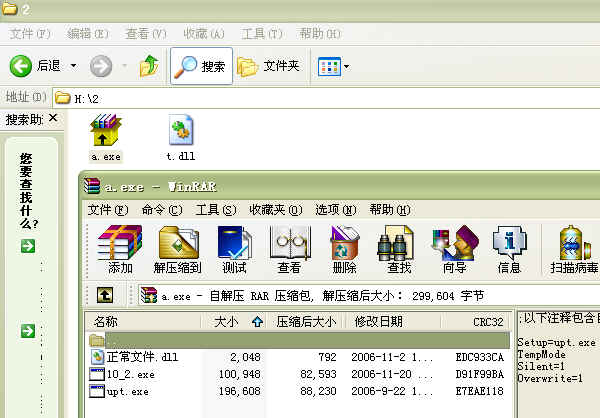Image resolution: width=600 pixels, height=418 pixels.
Task: Expand the Explorer Views dropdown arrow
Action: 347,67
